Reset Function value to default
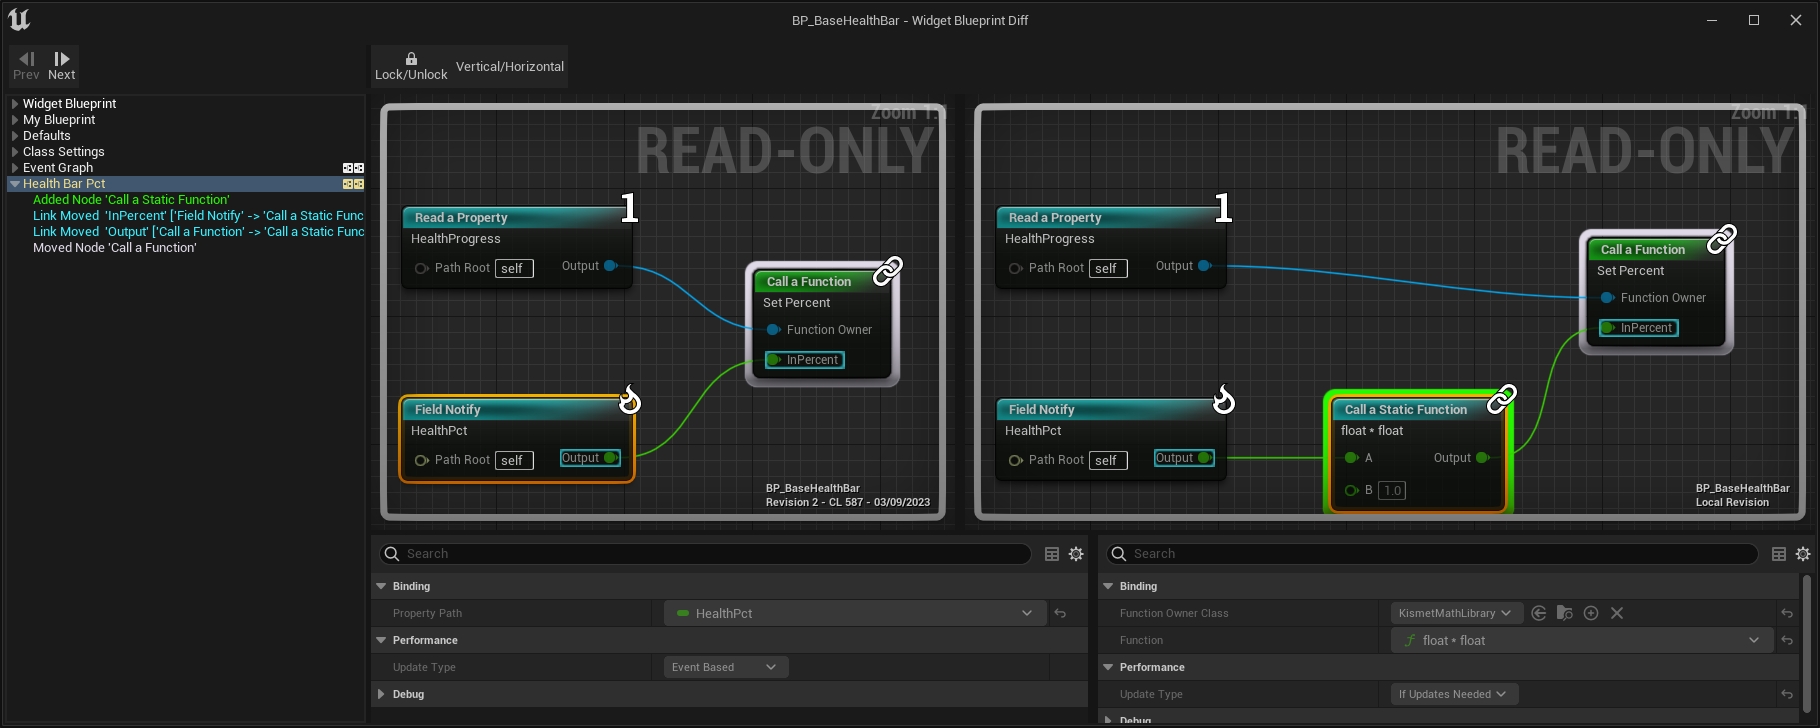The width and height of the screenshot is (1820, 728). pyautogui.click(x=1787, y=641)
